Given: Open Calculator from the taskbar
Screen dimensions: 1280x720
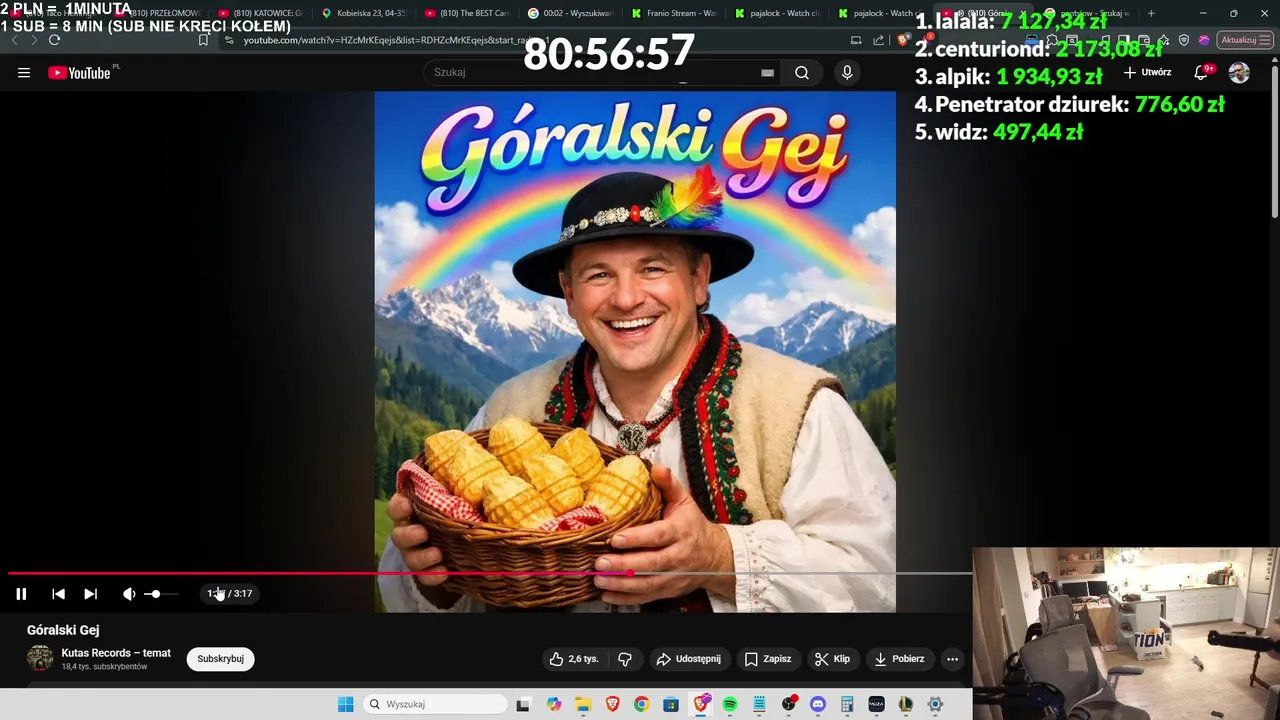Looking at the screenshot, I should (x=847, y=704).
